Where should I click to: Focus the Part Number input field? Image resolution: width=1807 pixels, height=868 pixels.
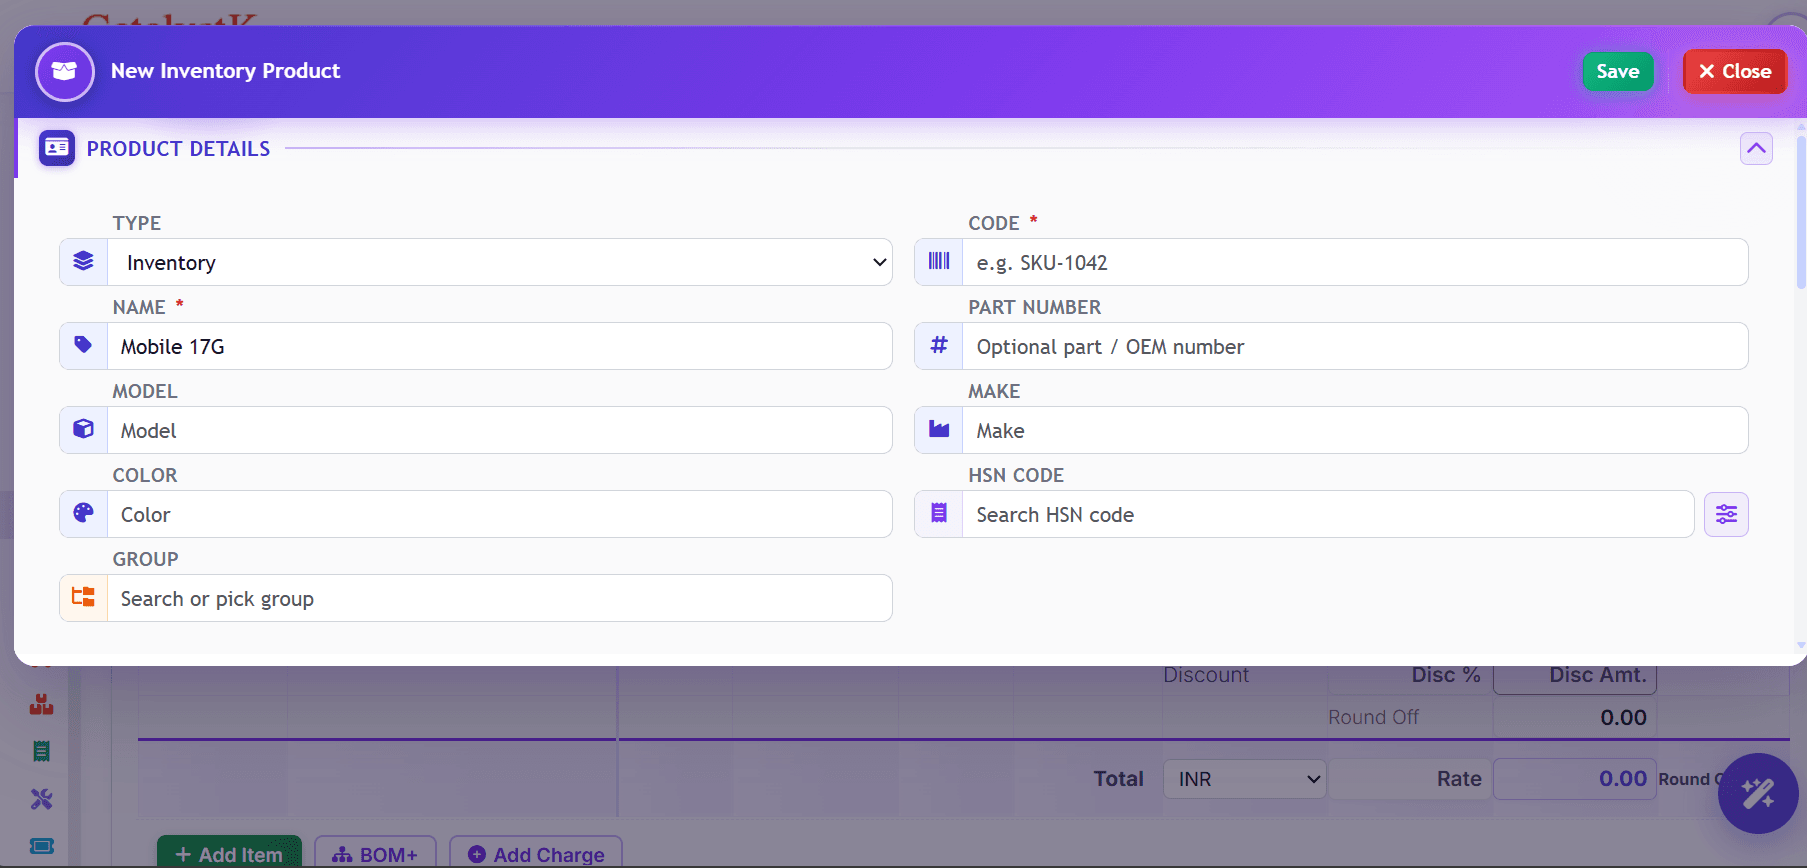point(1355,346)
